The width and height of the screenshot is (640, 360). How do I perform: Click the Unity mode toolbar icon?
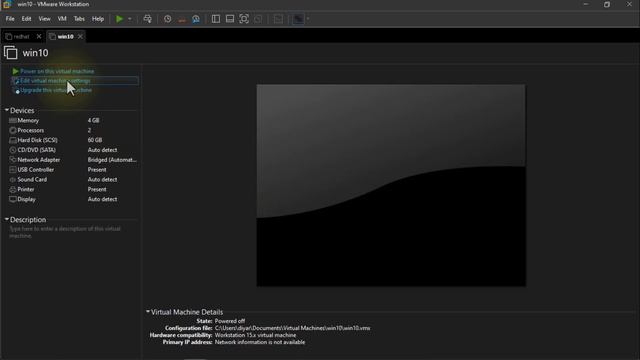[x=258, y=19]
